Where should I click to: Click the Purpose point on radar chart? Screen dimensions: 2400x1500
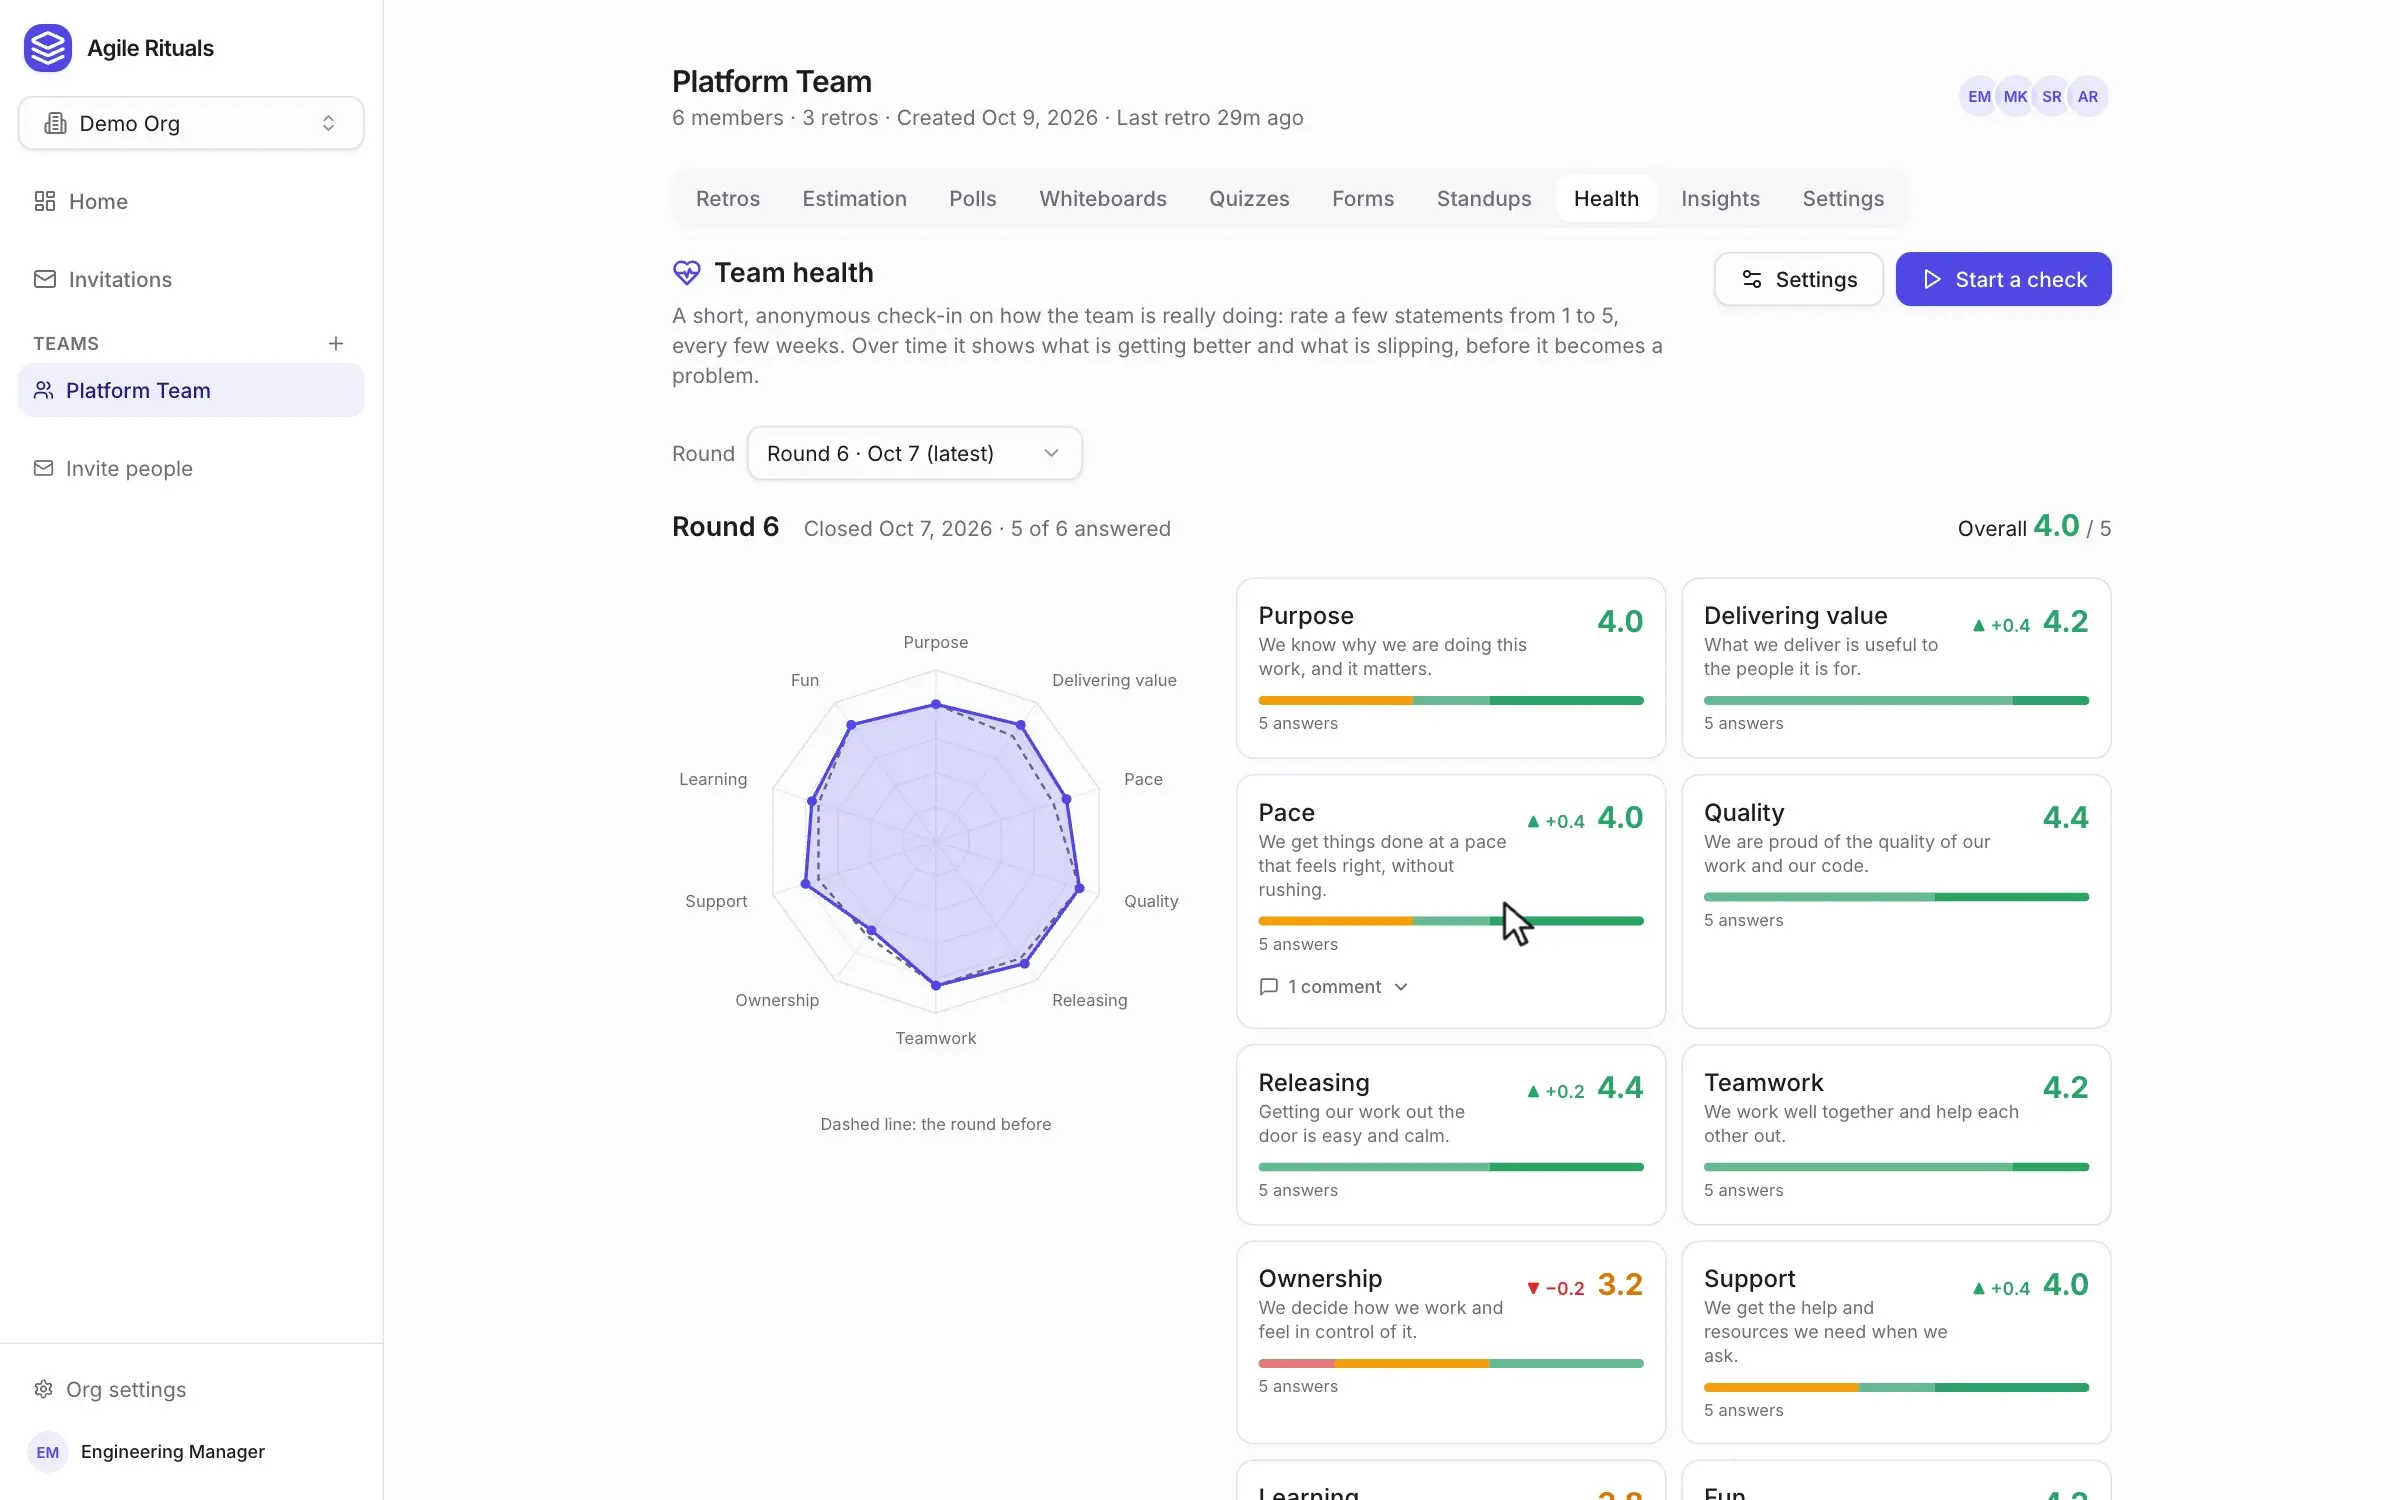point(936,704)
